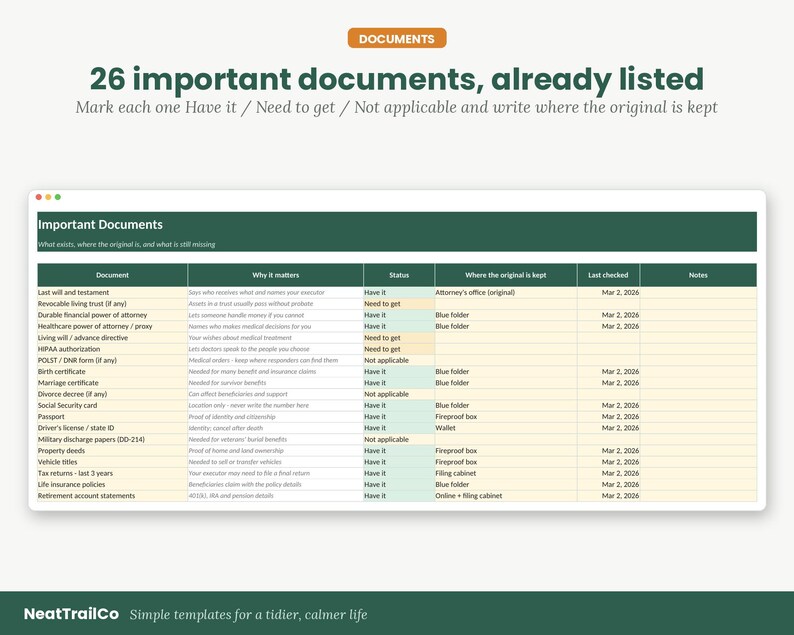Screen dimensions: 794x635
Task: Click the Marriage certificate cell
Action: (112, 383)
